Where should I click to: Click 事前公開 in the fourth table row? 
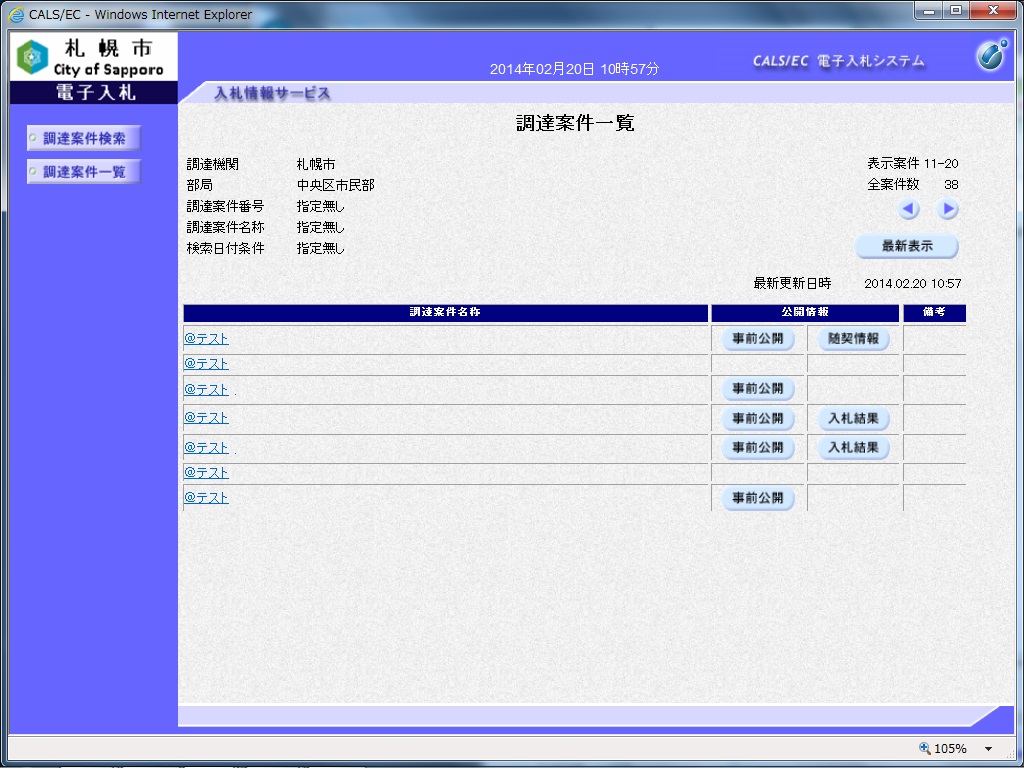click(758, 419)
